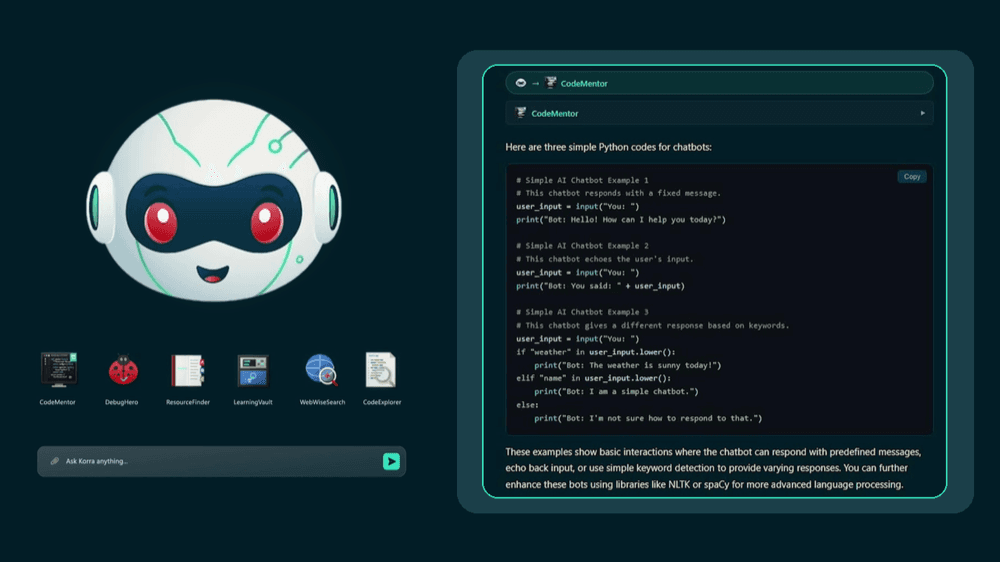Click the 'Here are three simple Python codes' text

(608, 147)
